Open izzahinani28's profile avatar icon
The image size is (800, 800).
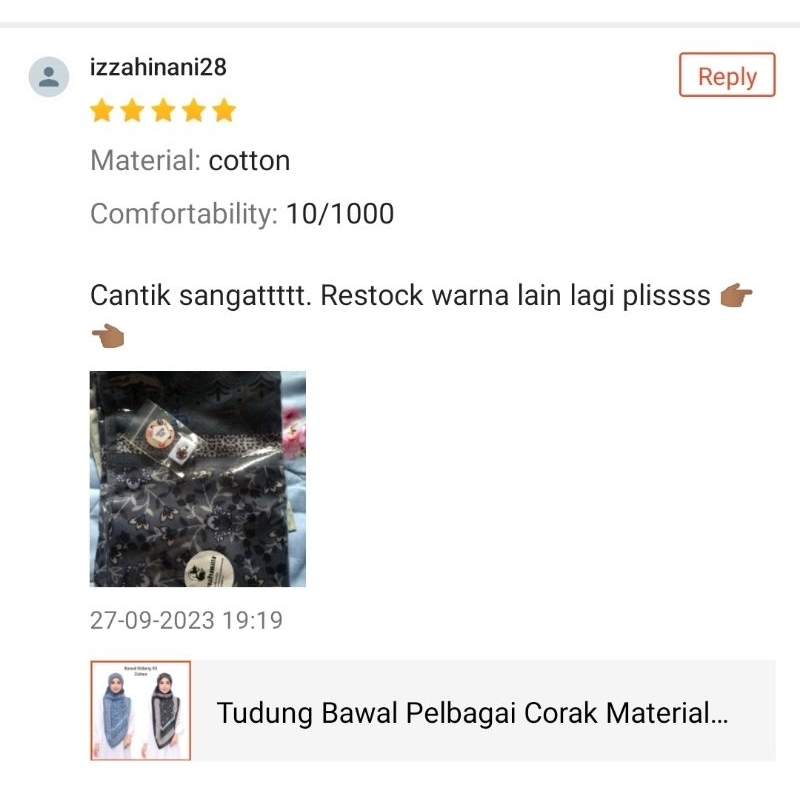(48, 77)
